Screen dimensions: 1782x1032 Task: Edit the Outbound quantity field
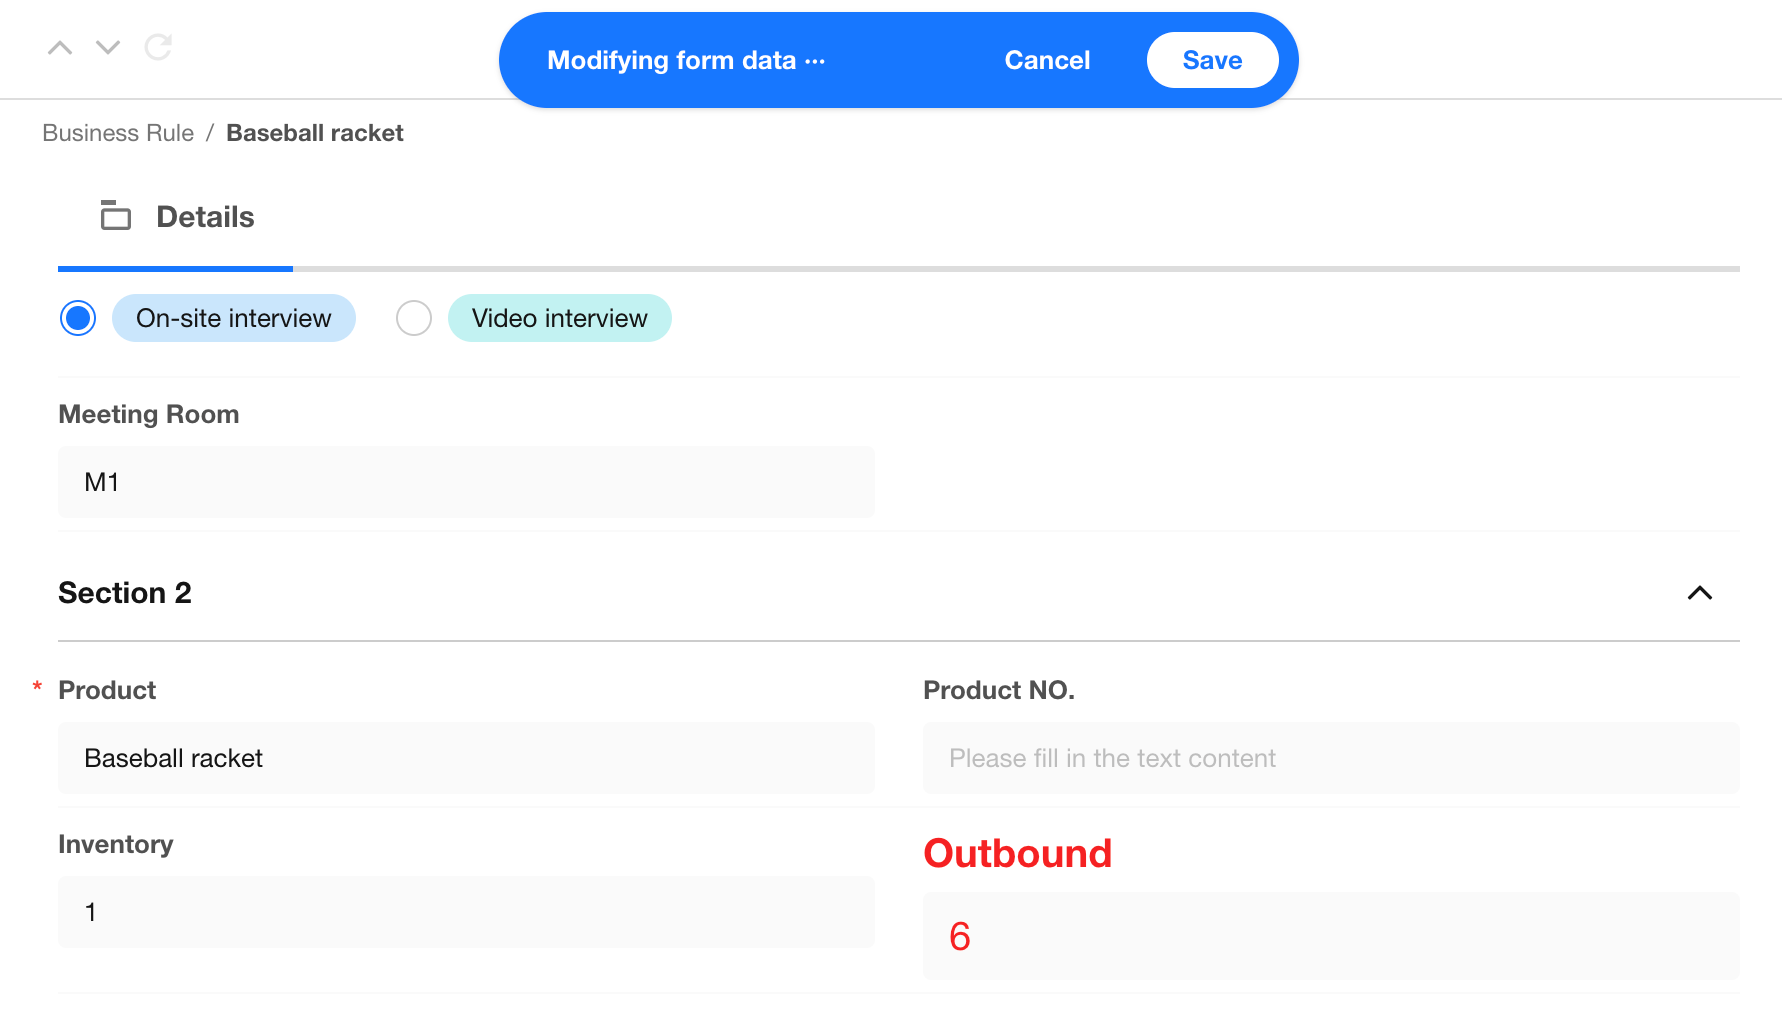[x=1330, y=936]
